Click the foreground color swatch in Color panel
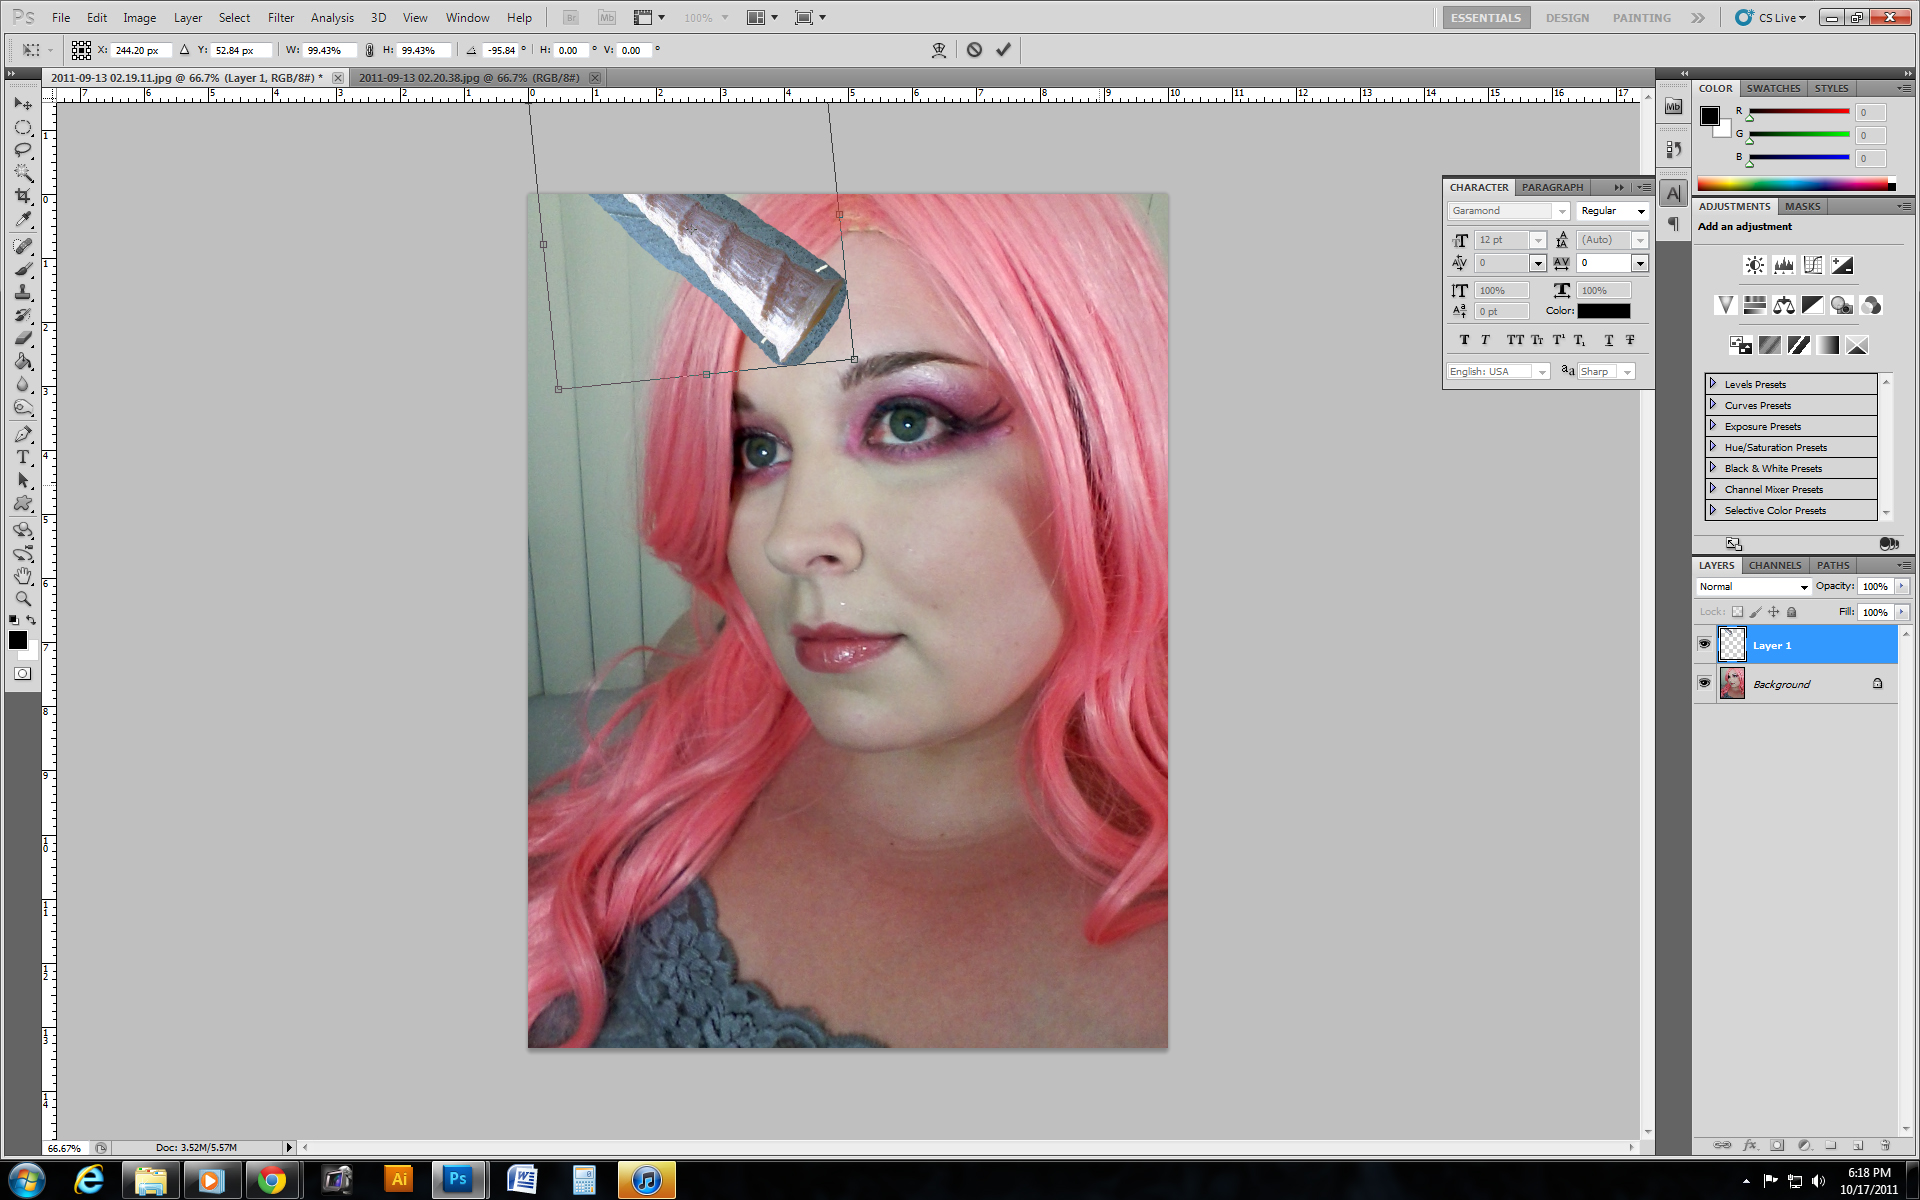Screen dimensions: 1920x1200 (x=1710, y=116)
